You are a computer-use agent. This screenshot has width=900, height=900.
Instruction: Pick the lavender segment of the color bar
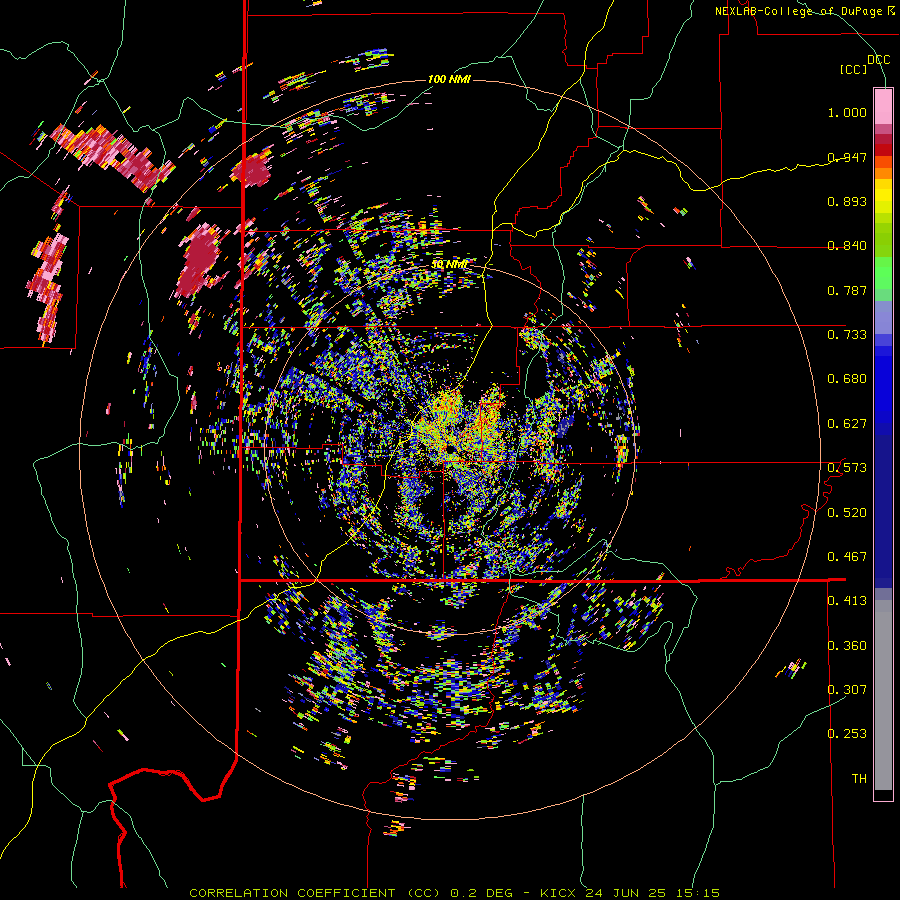pos(883,317)
